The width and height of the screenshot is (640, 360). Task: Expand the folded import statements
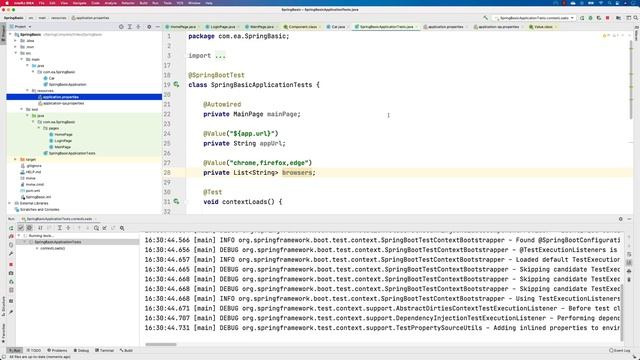point(220,56)
